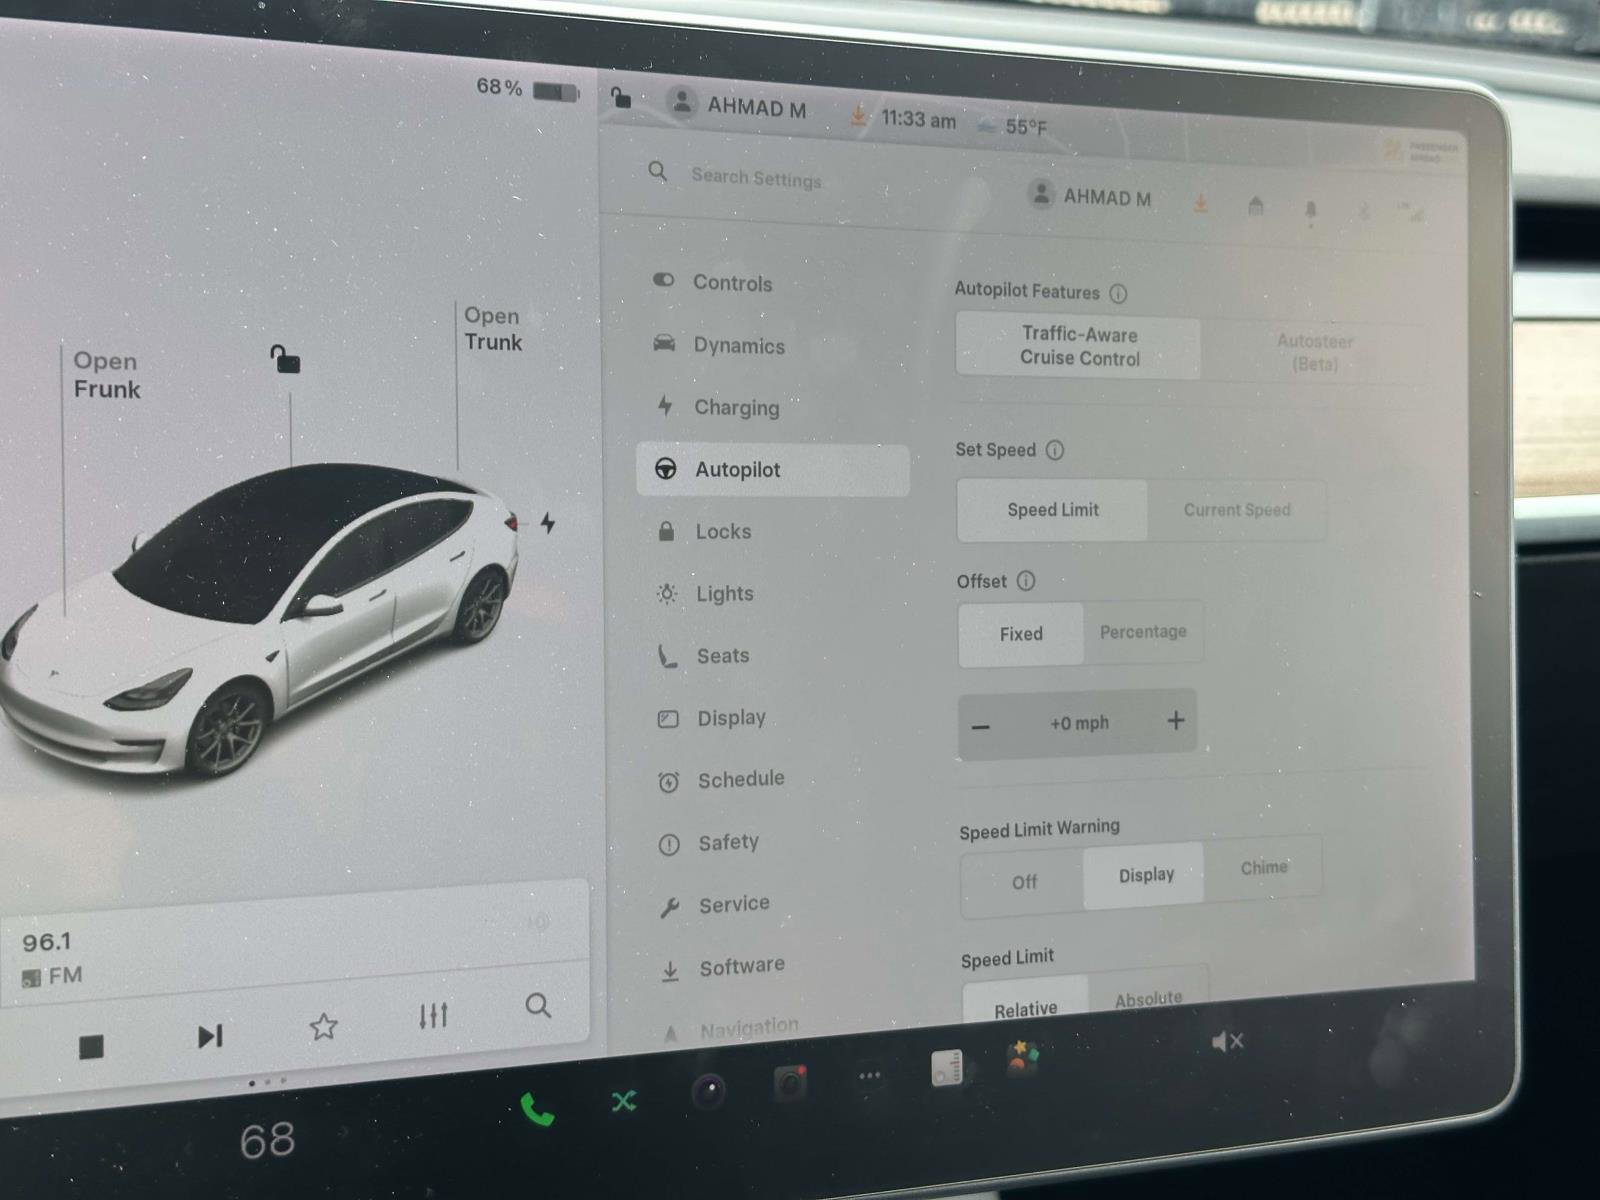This screenshot has width=1600, height=1200.
Task: Set speed mode to Current Speed
Action: [1237, 510]
